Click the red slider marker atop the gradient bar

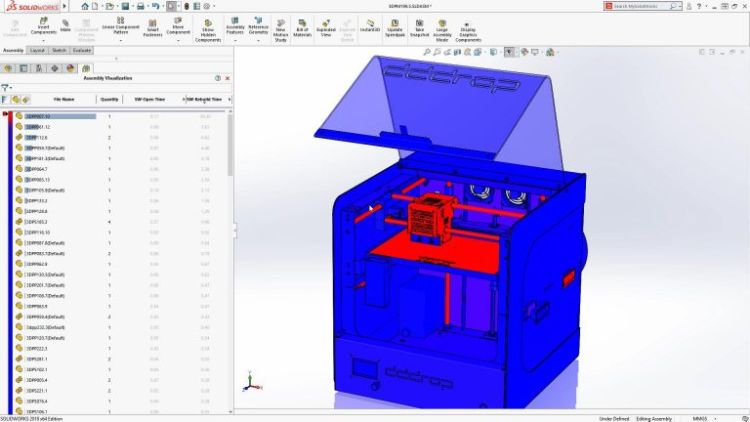point(5,114)
